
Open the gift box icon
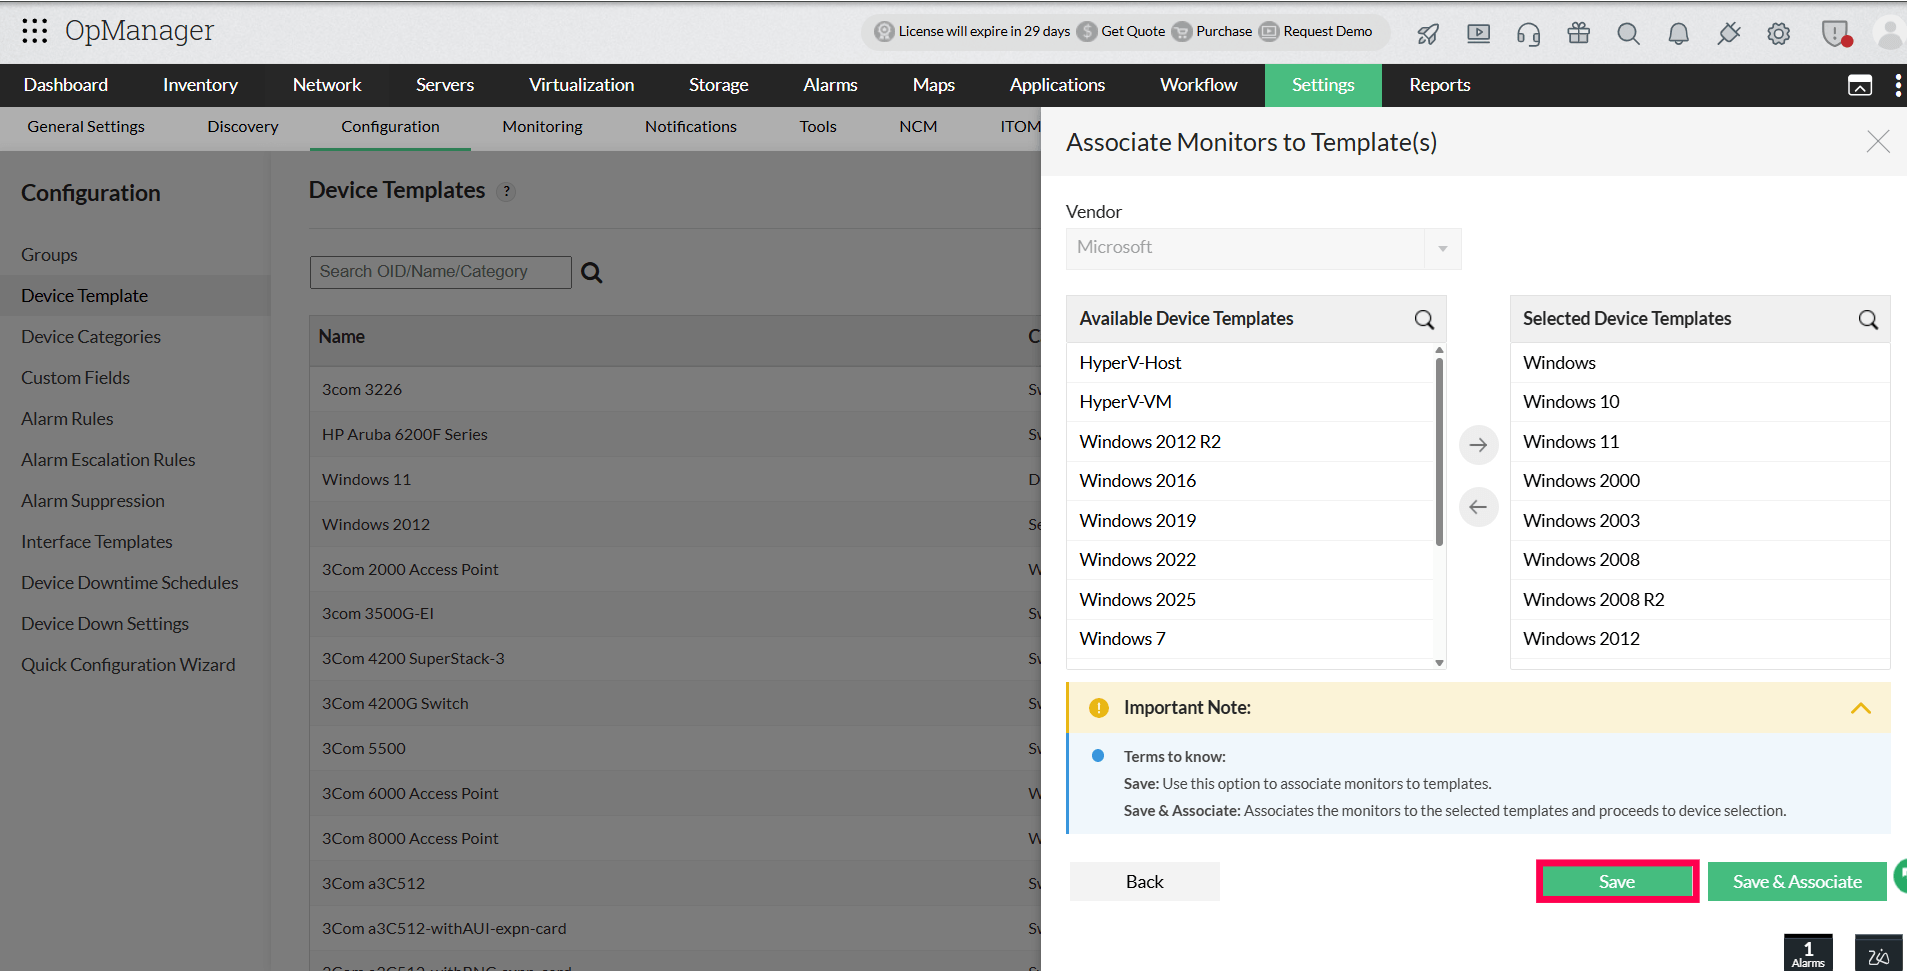point(1578,33)
